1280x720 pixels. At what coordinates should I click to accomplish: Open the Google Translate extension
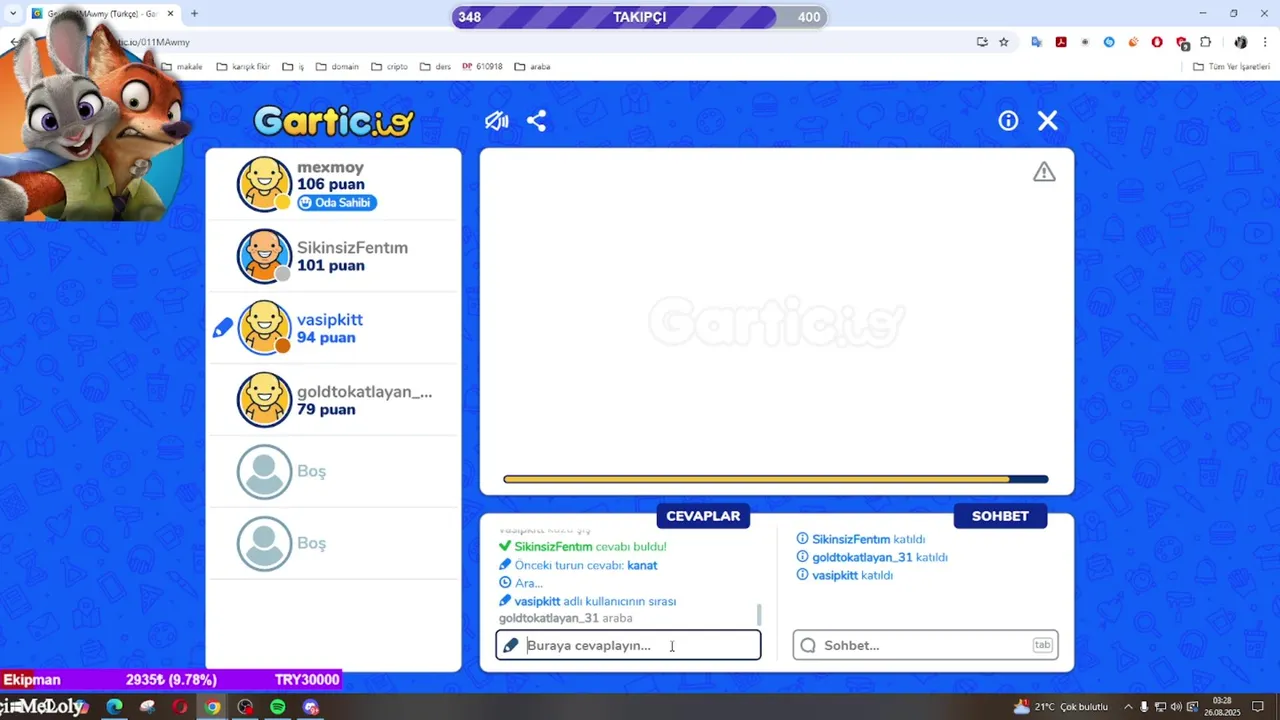click(1037, 42)
